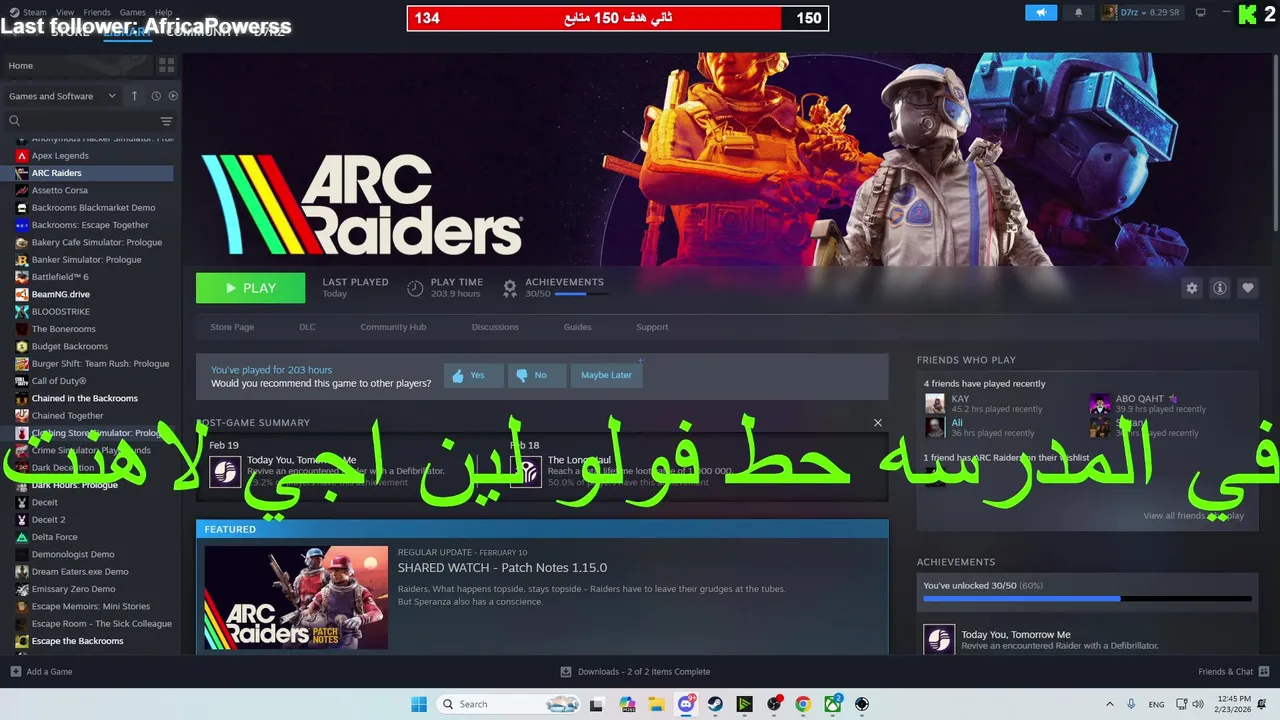Click the achievements gear badge icon
This screenshot has height=720, width=1280.
click(510, 288)
